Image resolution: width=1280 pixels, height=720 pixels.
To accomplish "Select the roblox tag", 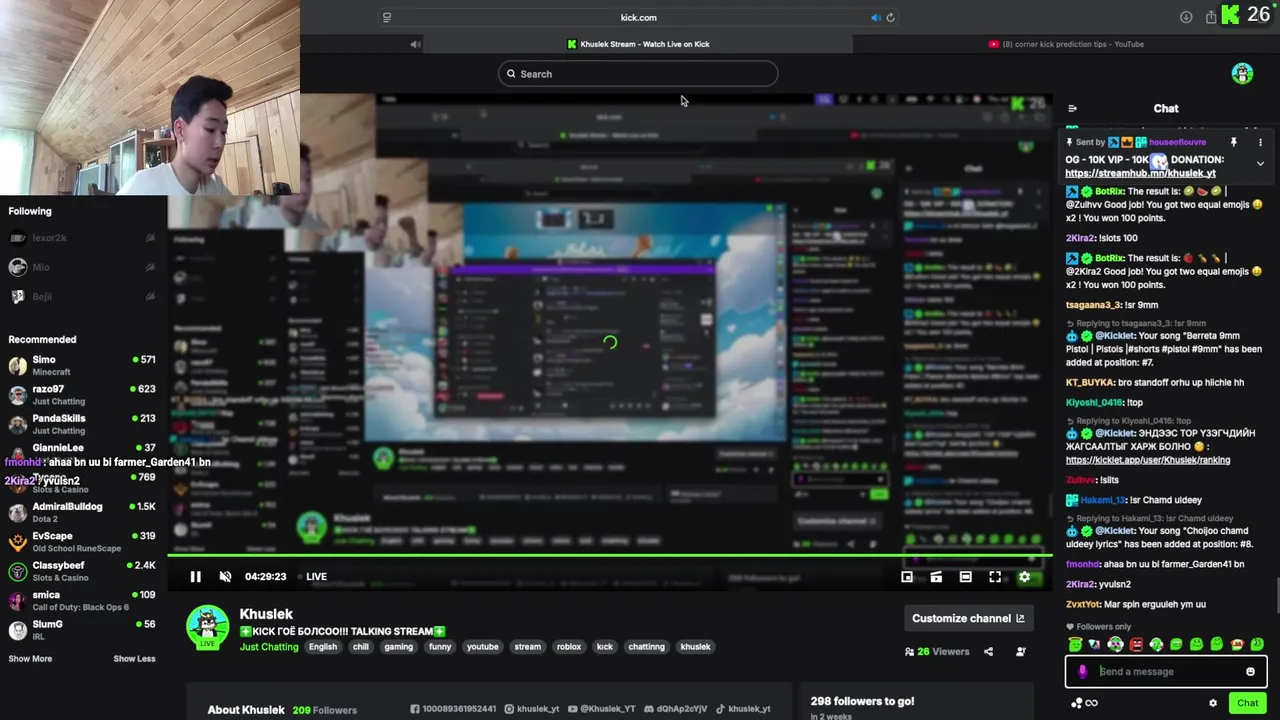I will pos(569,647).
